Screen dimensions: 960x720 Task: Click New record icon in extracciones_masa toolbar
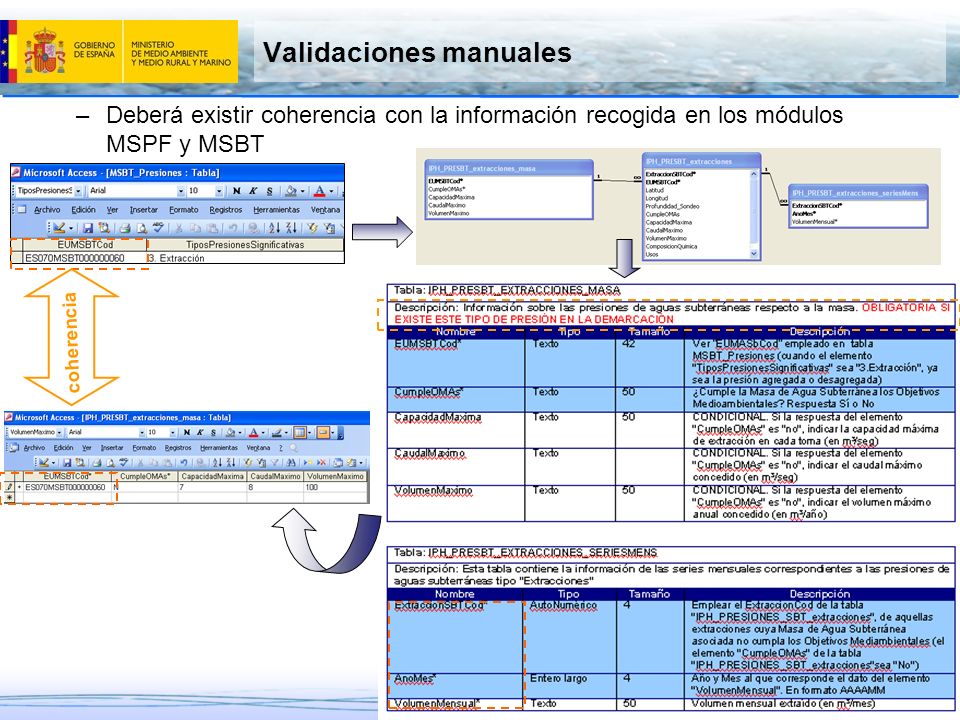coord(308,463)
